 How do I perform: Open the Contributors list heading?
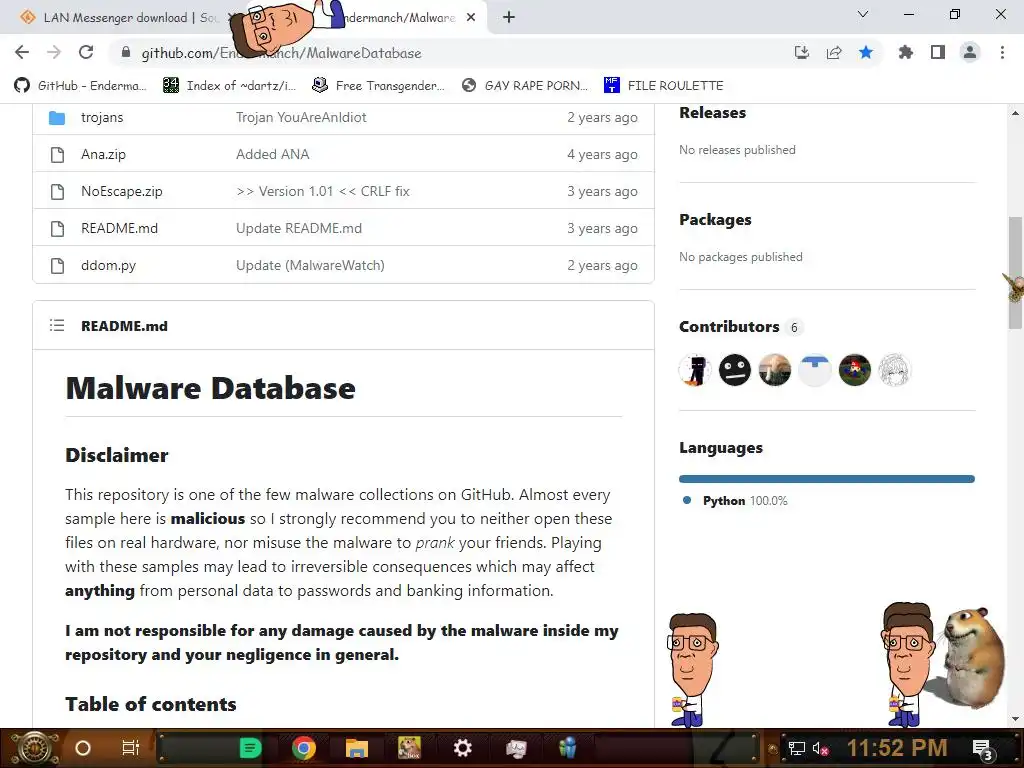tap(729, 327)
